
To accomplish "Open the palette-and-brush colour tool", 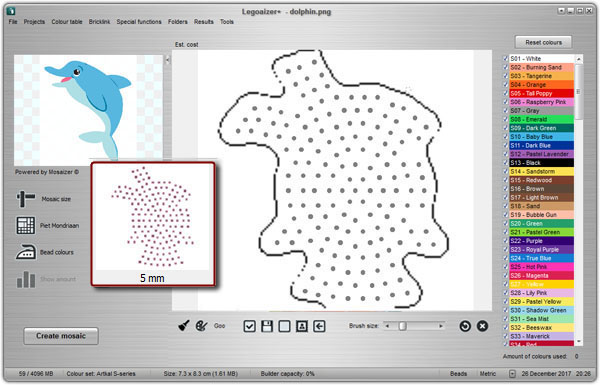I will click(201, 326).
